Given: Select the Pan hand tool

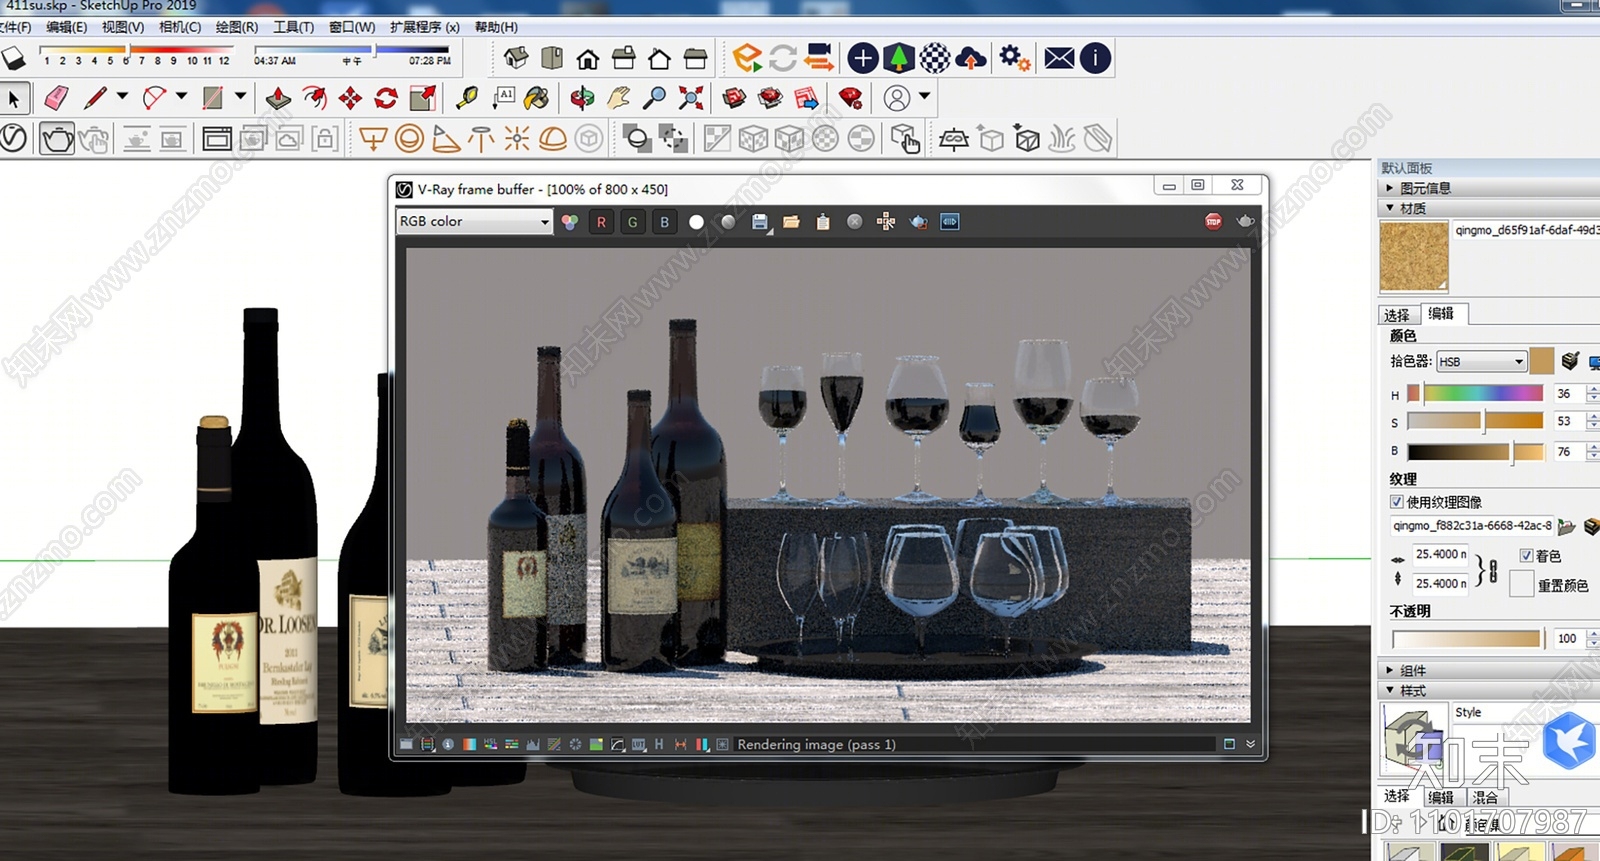Looking at the screenshot, I should (619, 98).
